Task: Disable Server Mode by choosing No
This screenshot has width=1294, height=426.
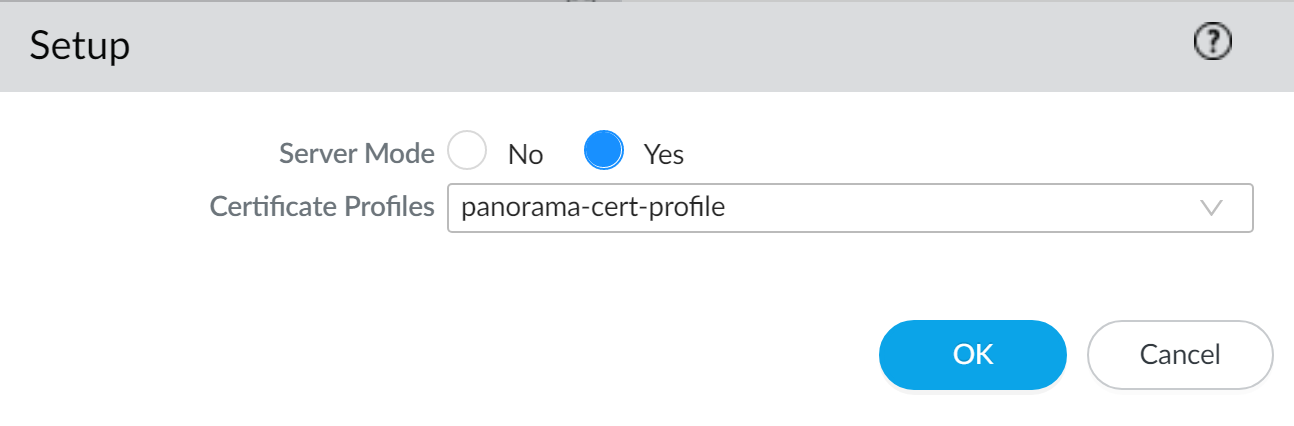Action: (x=467, y=153)
